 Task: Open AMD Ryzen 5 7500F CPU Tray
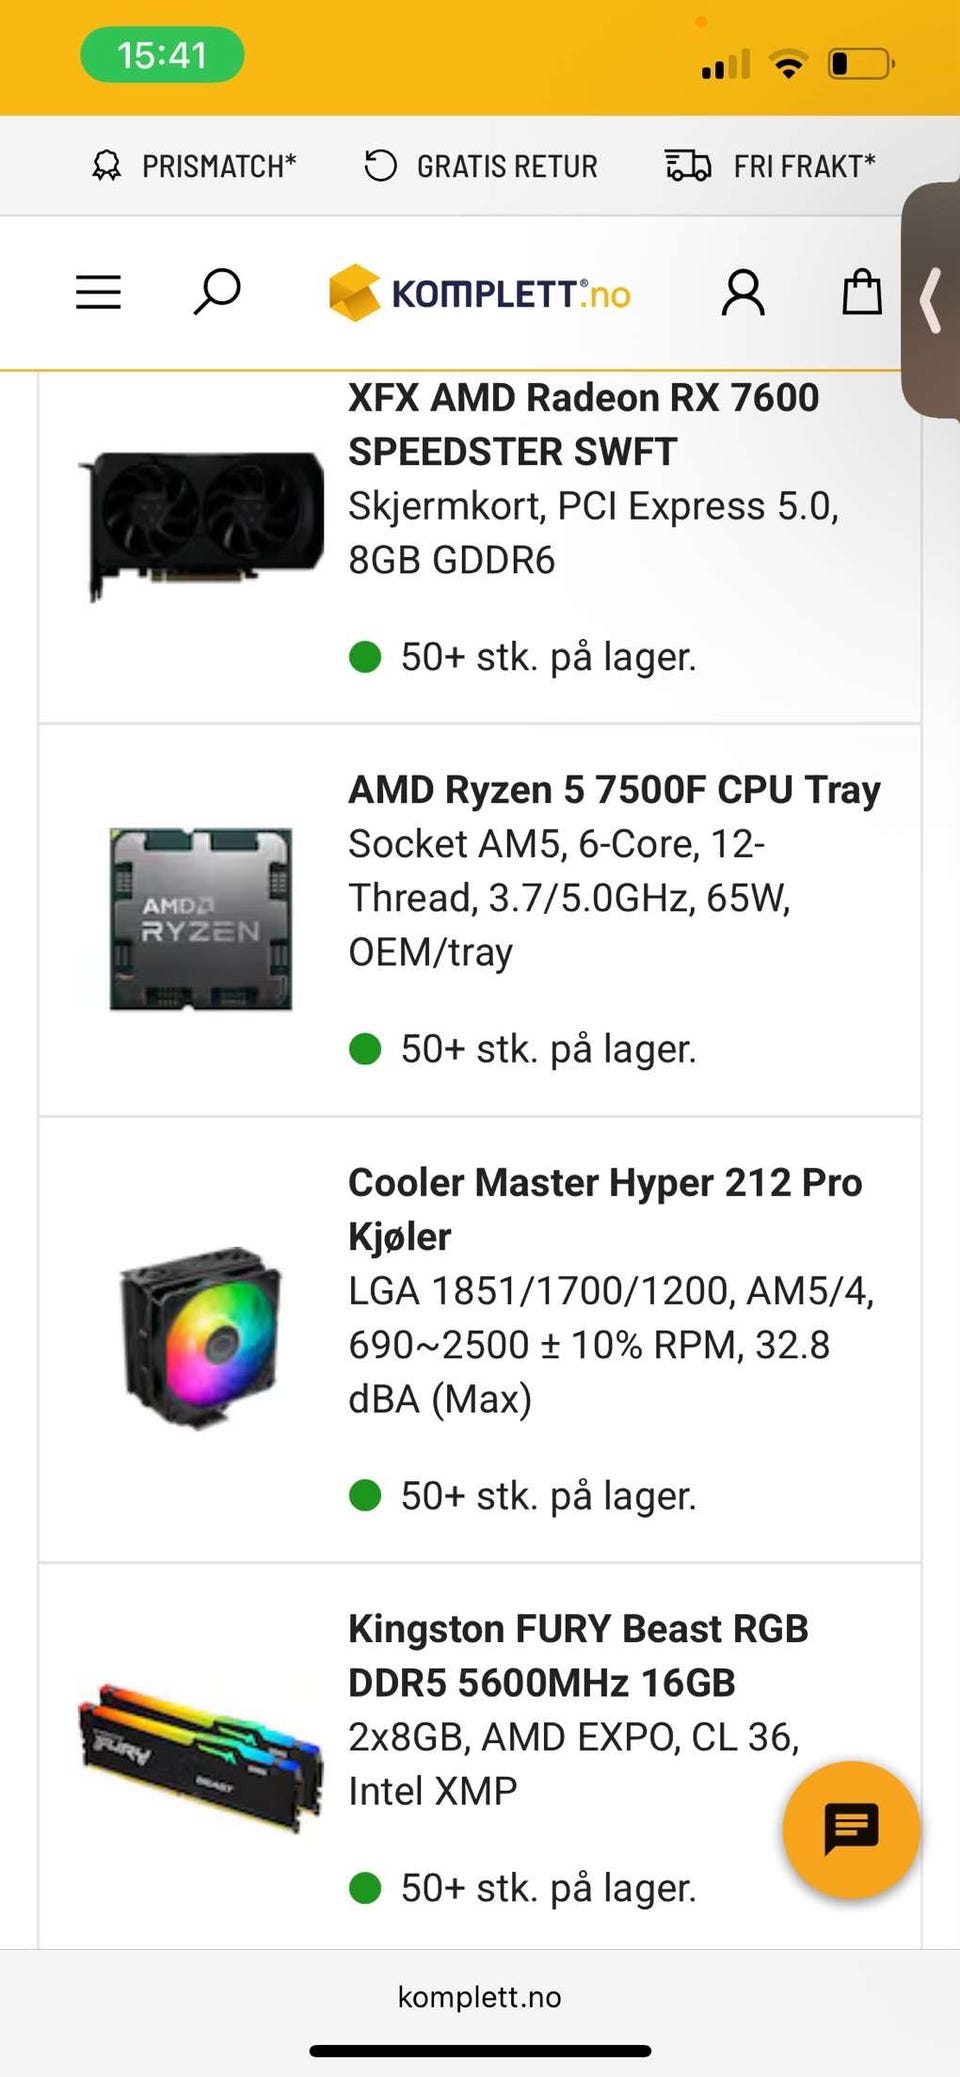click(x=614, y=790)
